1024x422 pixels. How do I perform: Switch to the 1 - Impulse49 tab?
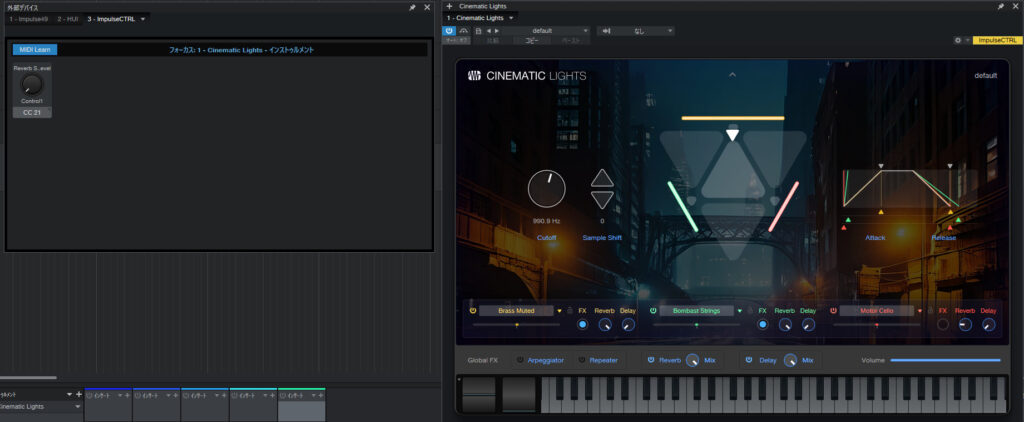point(29,19)
